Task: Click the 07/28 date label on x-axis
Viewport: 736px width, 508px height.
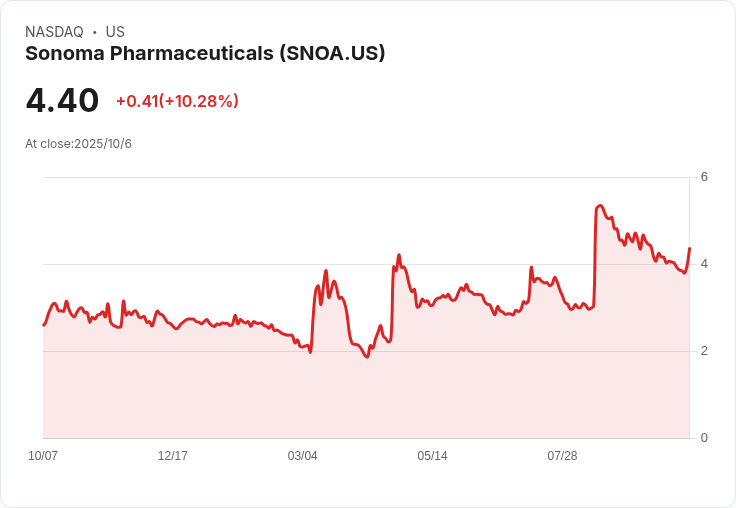Action: point(562,456)
